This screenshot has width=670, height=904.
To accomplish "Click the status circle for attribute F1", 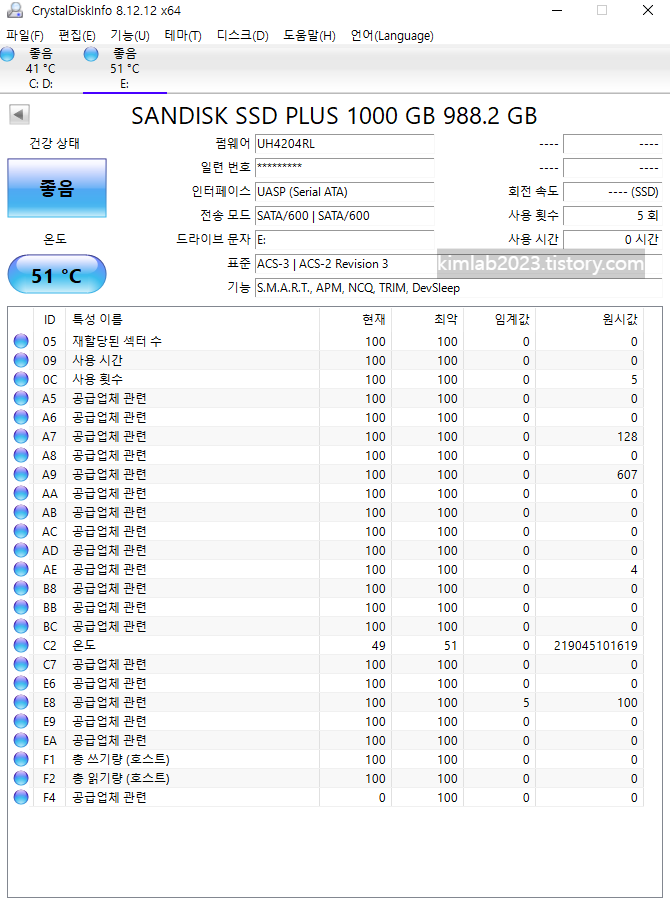I will pos(21,759).
